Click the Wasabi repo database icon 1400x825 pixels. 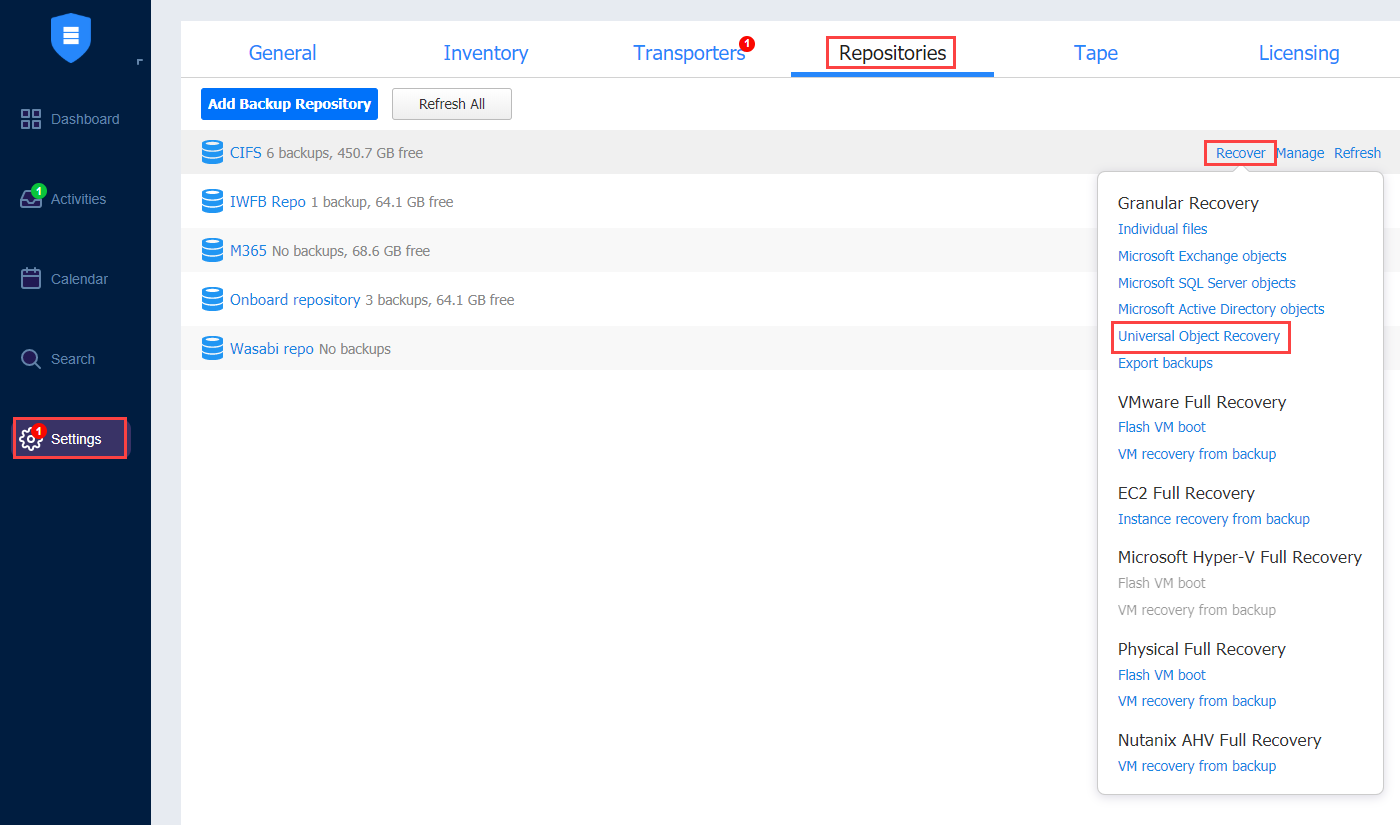(x=212, y=348)
